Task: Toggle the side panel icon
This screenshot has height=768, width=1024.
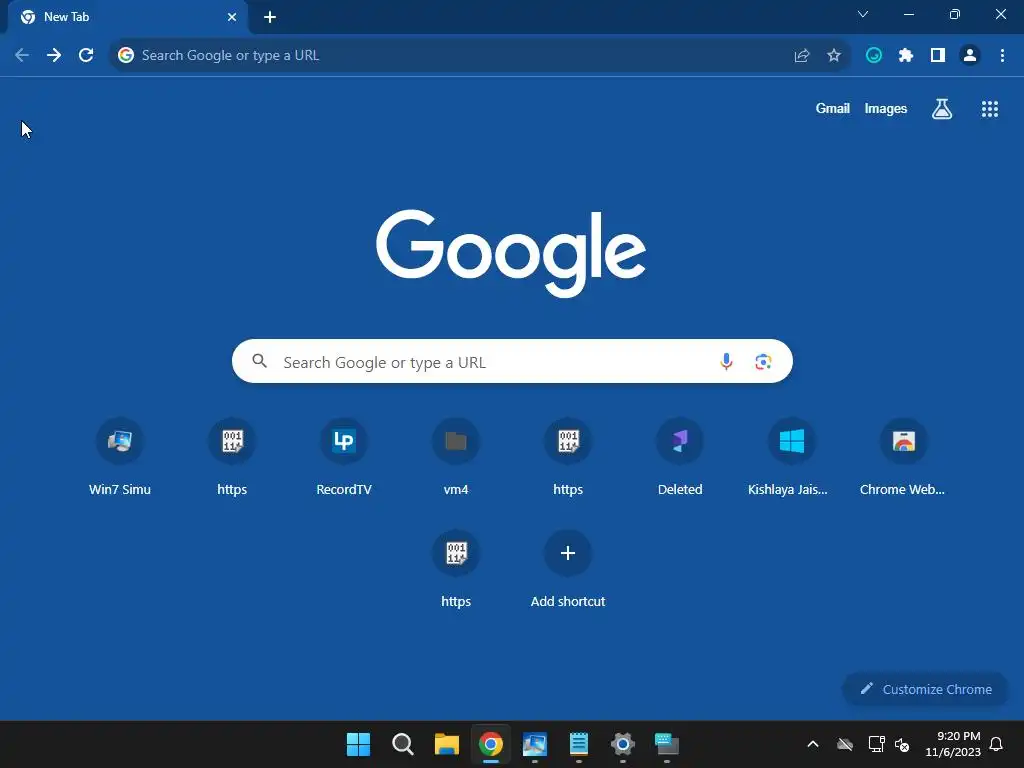Action: point(938,56)
